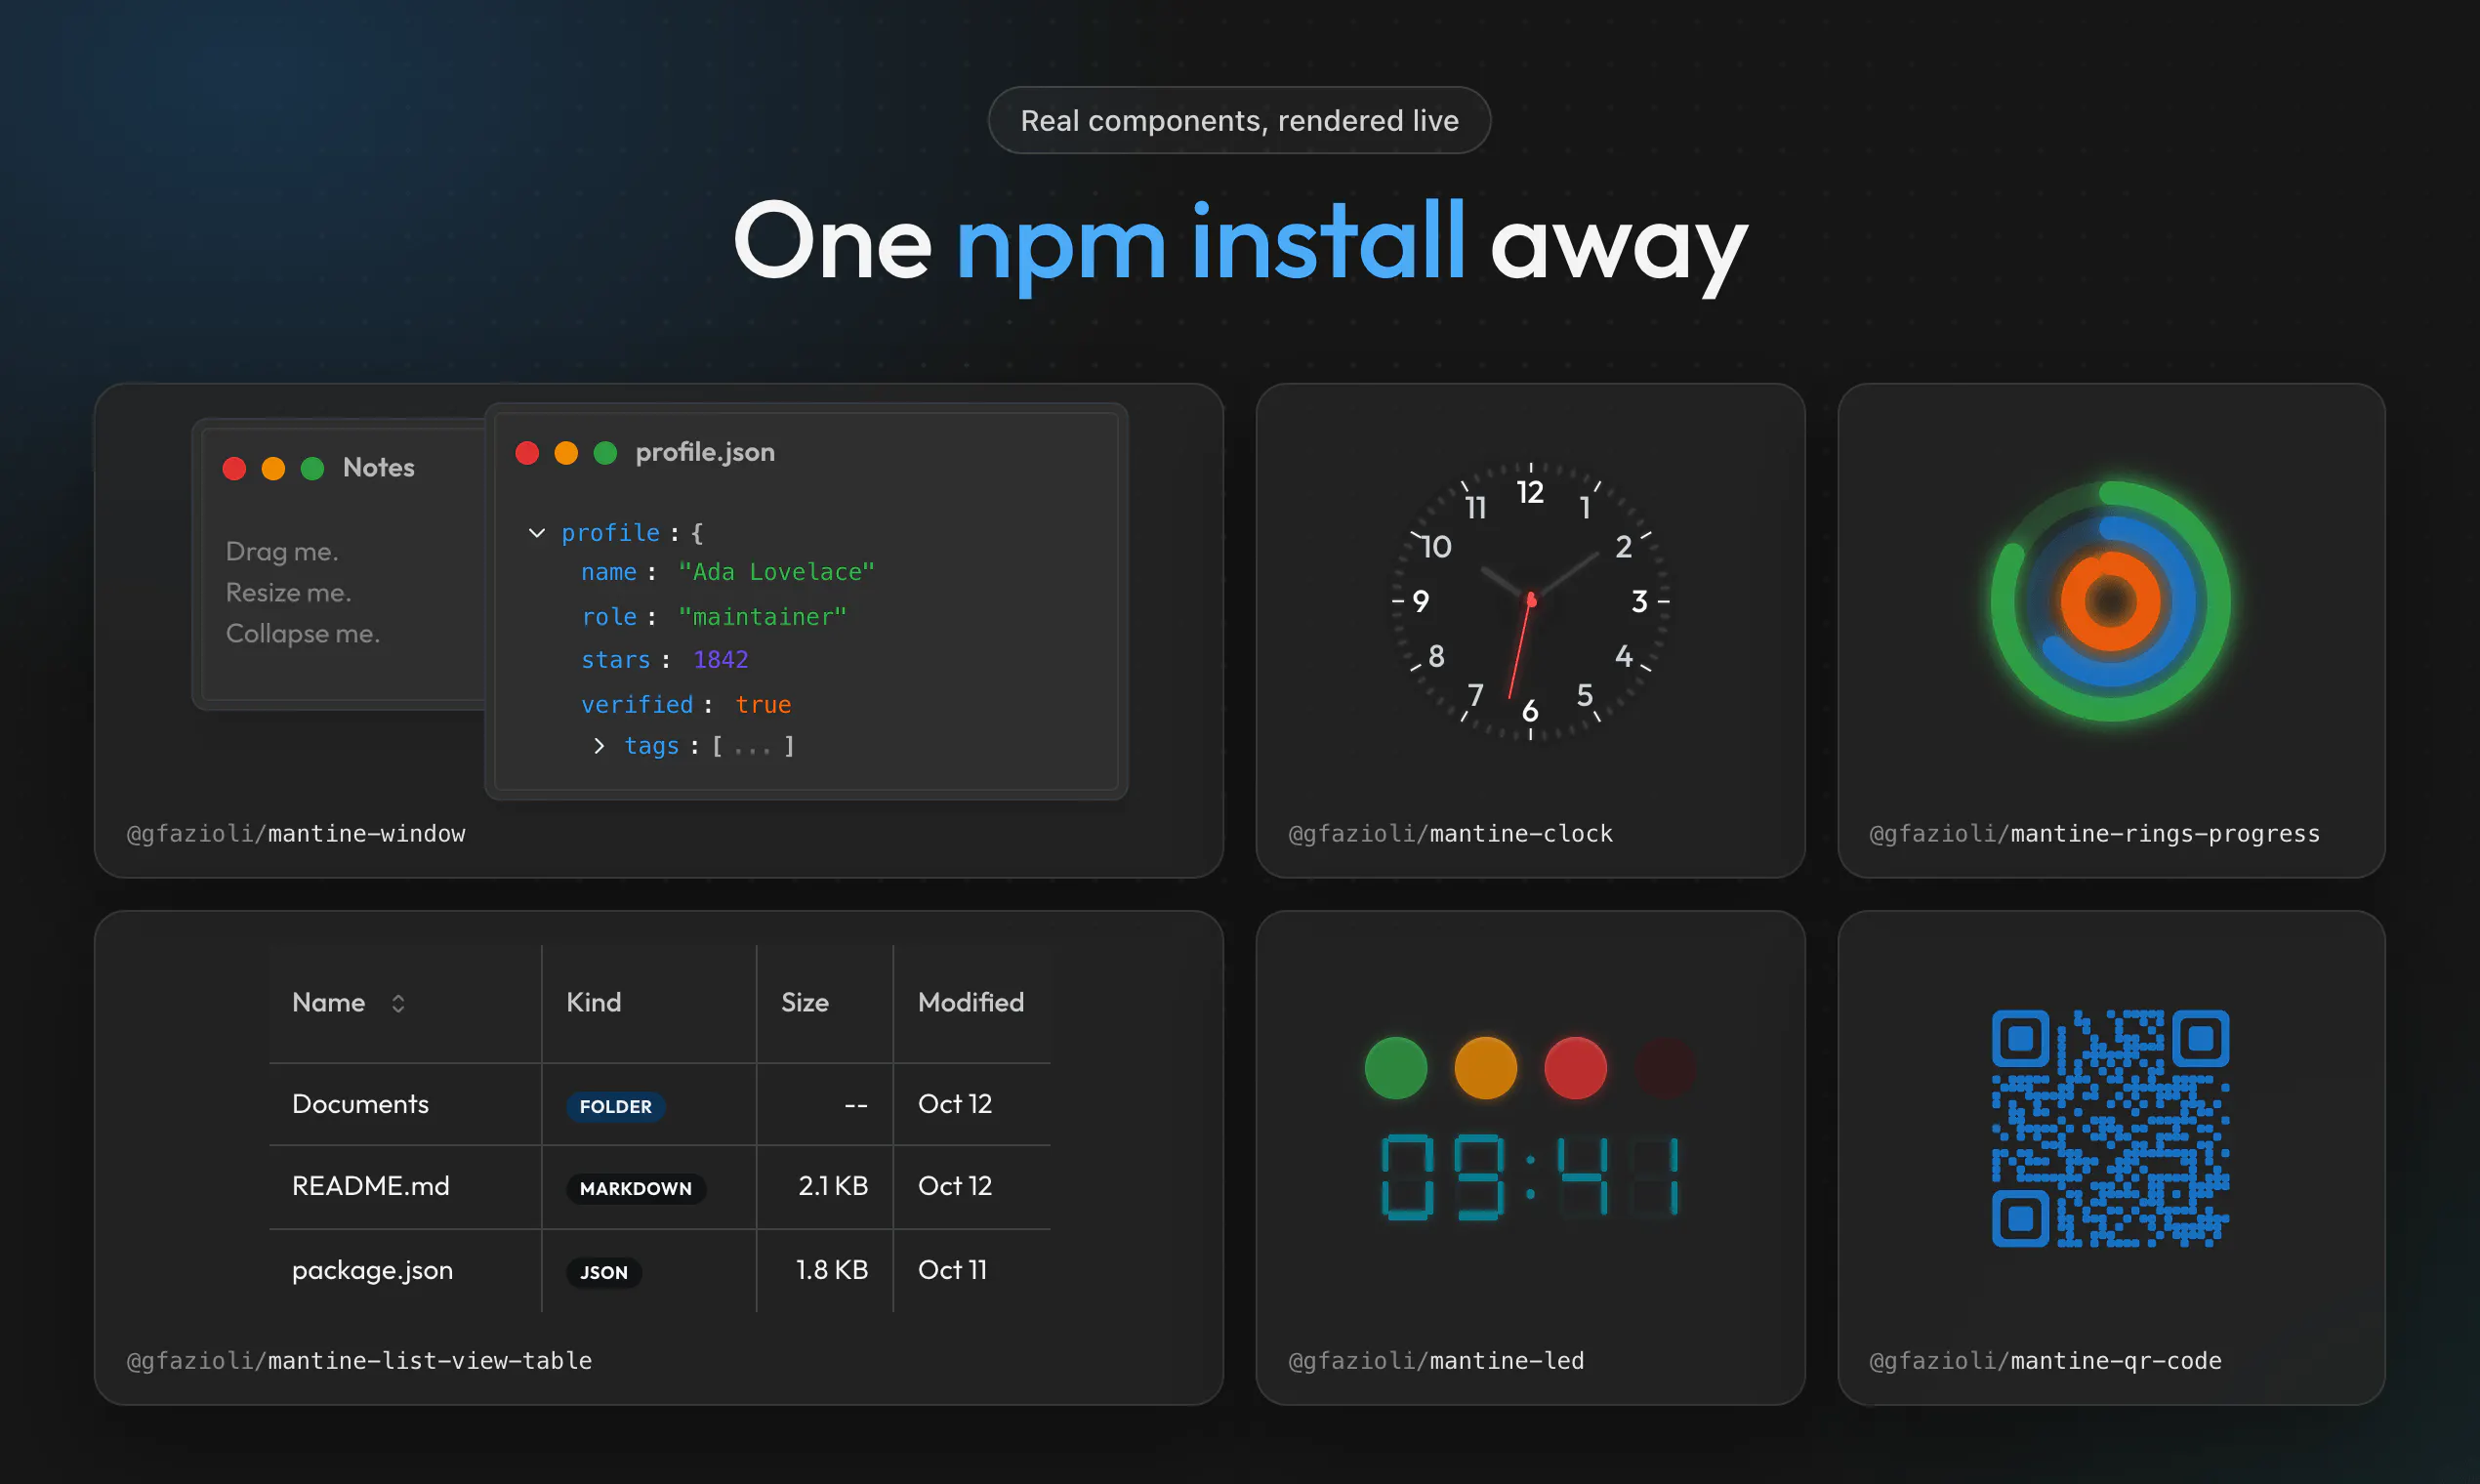Click the green LED indicator
The image size is (2480, 1484).
[1395, 1068]
